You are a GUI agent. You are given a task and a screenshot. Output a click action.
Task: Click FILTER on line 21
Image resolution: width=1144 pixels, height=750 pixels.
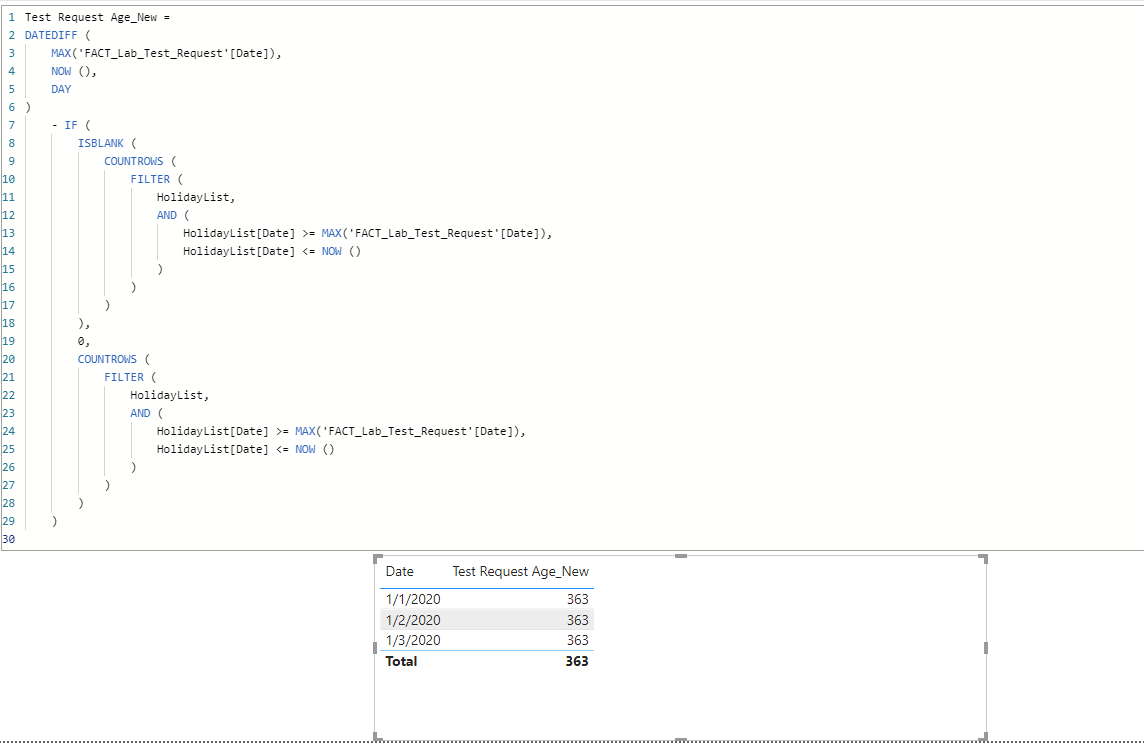124,377
